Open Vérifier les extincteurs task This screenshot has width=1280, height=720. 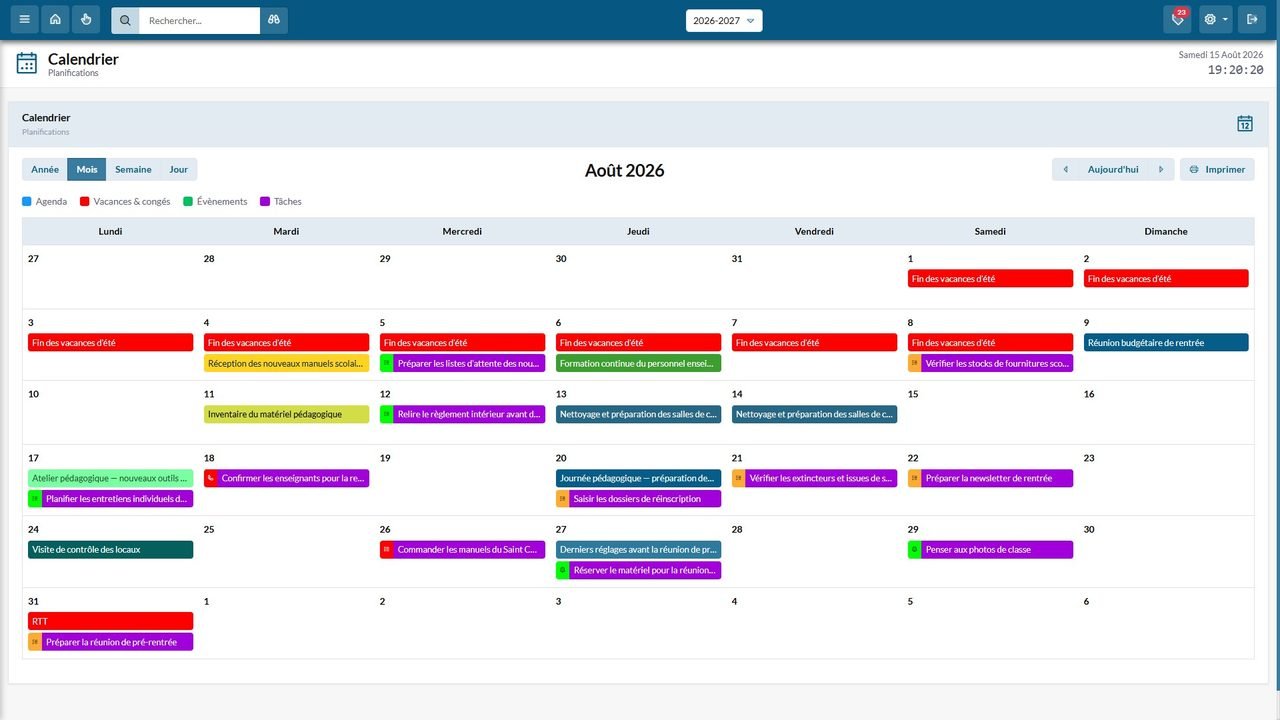click(814, 478)
